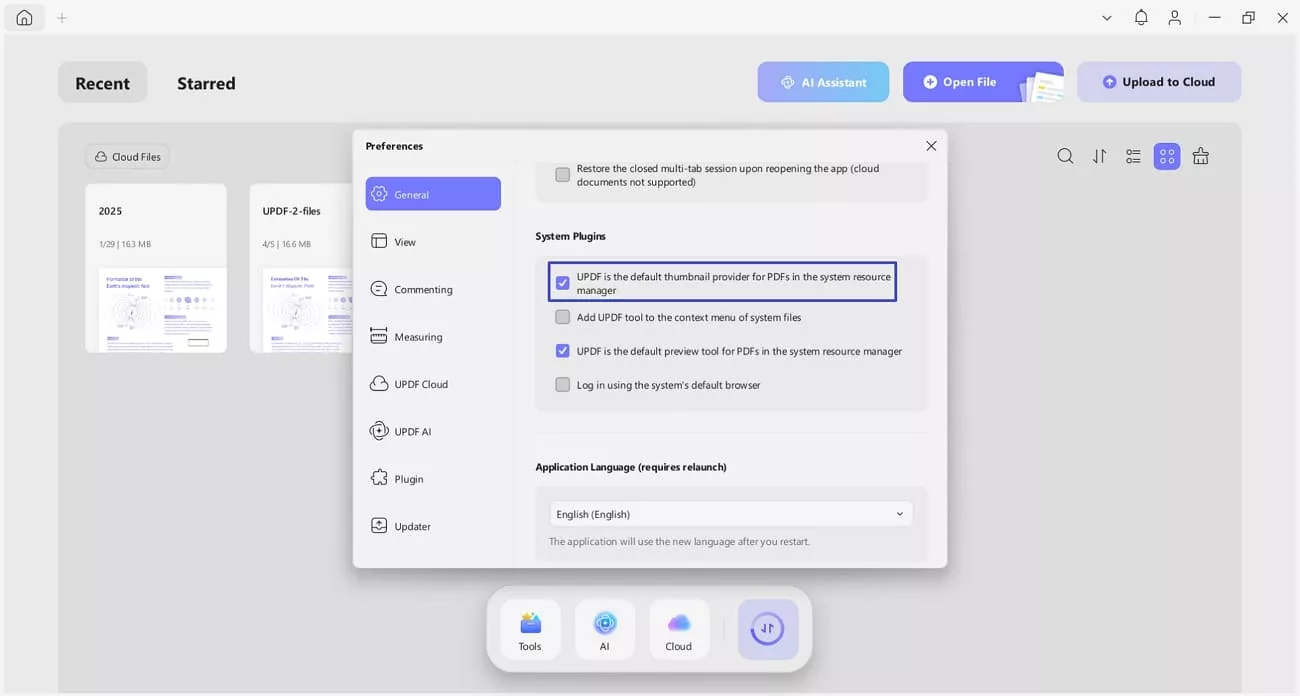Switch to the Starred tab

pyautogui.click(x=206, y=83)
